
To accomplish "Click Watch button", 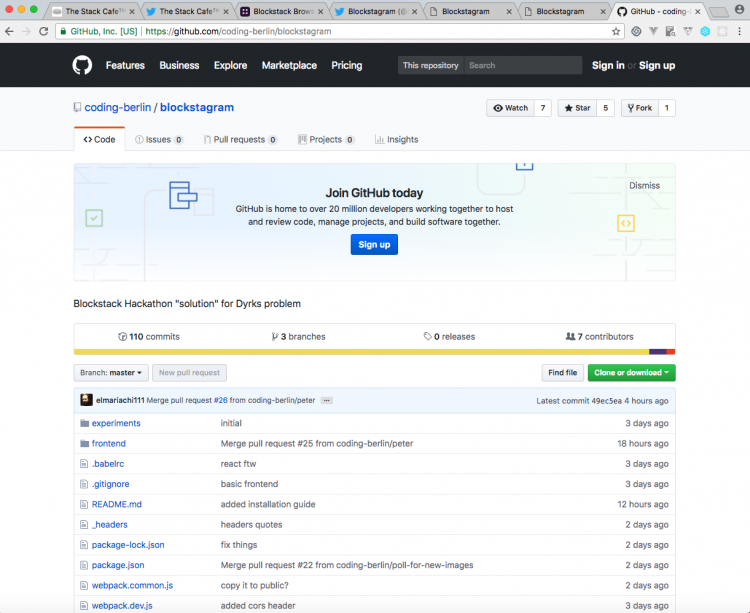I will tap(510, 108).
